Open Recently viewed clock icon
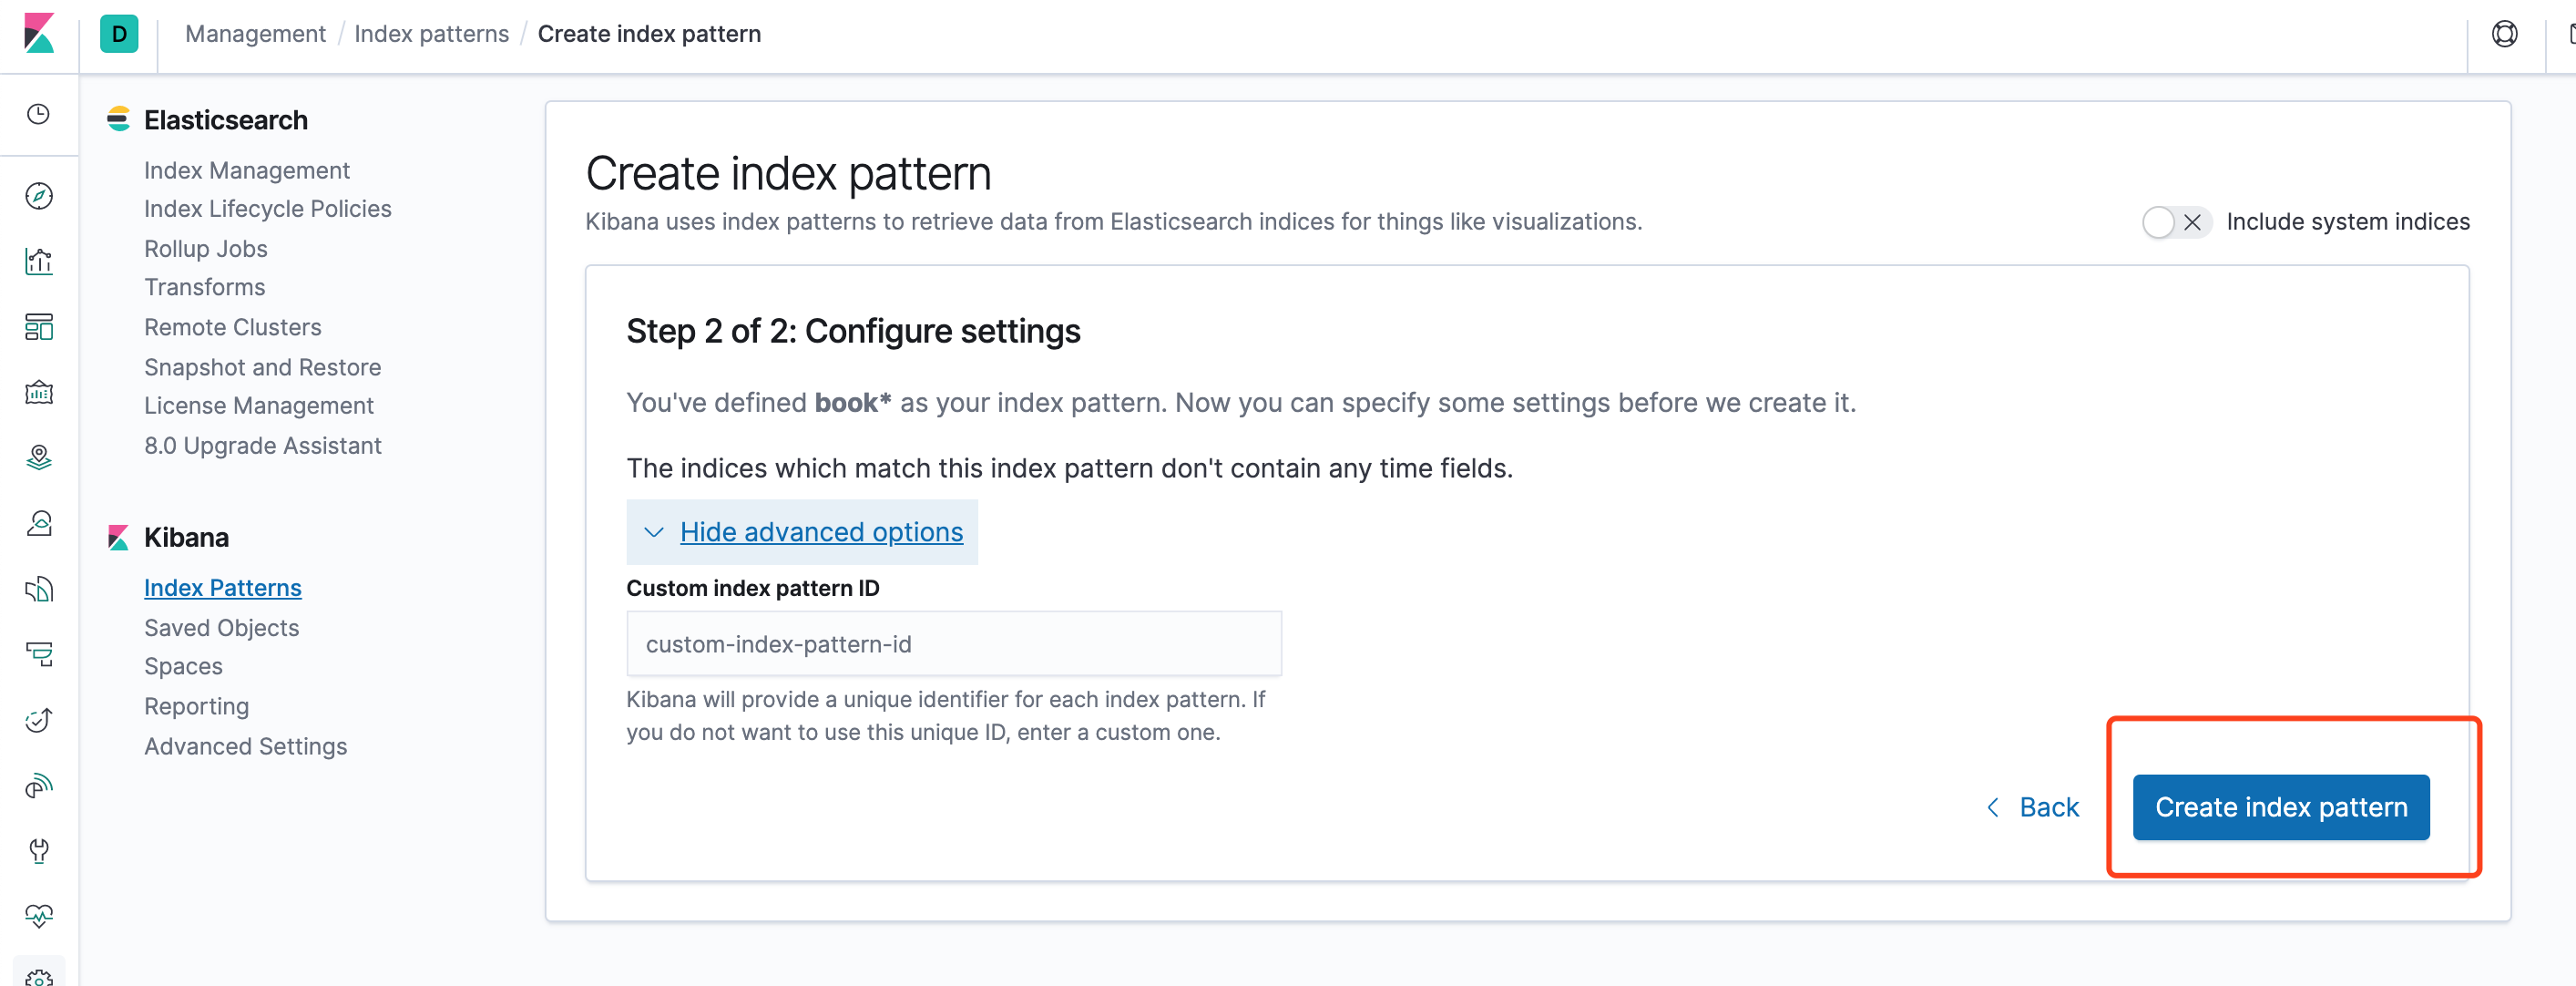The image size is (2576, 986). coord(39,114)
